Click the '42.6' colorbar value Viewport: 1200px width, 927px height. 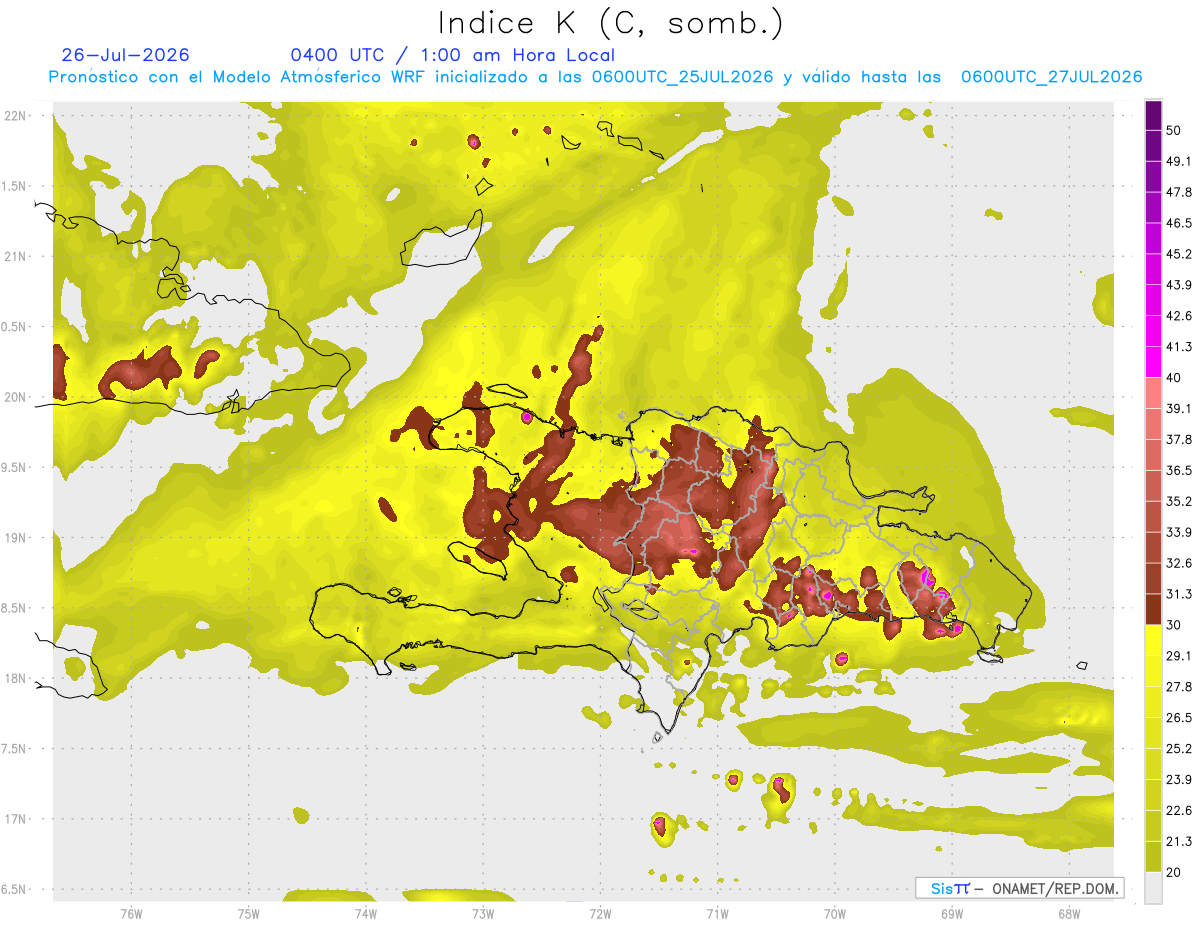(x=1180, y=316)
